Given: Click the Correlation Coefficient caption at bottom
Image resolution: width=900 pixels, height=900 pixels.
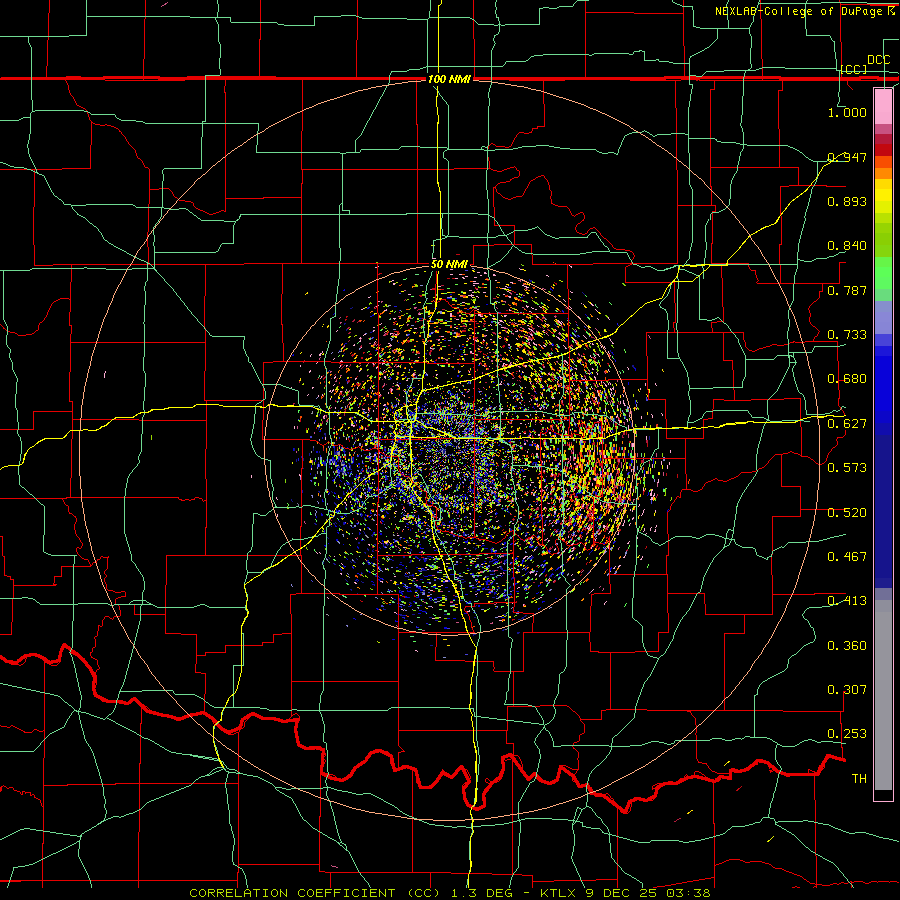Looking at the screenshot, I should tap(449, 893).
